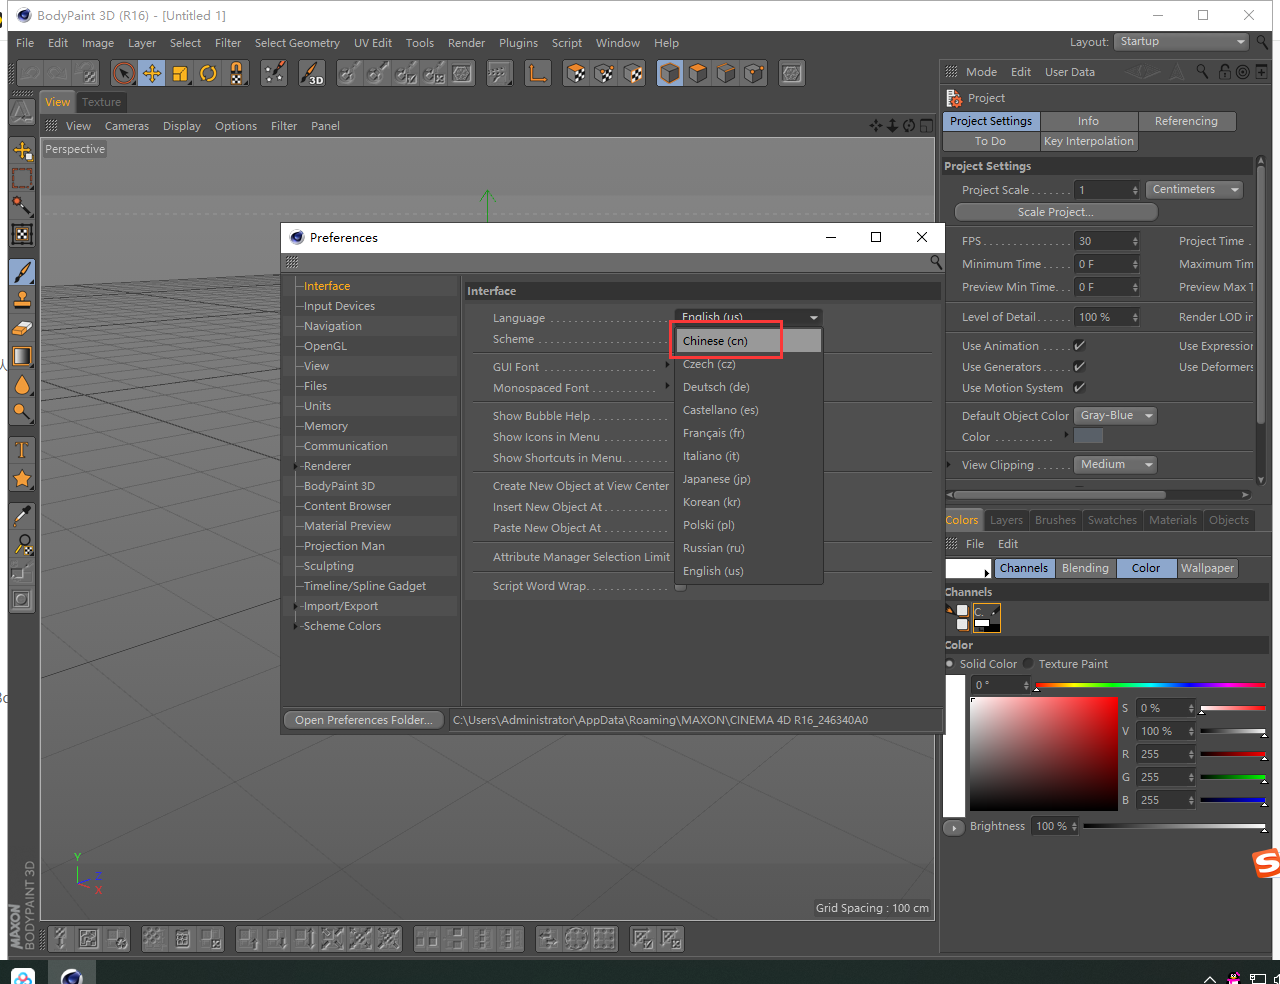Click the rainbow hue slider
Viewport: 1280px width, 984px height.
(1150, 686)
